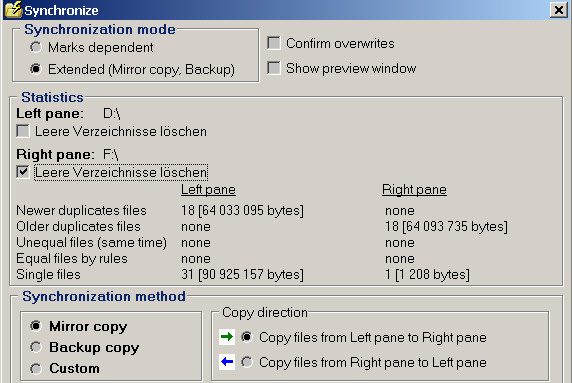Click value 18 [64 093 735 bytes]

(x=446, y=227)
